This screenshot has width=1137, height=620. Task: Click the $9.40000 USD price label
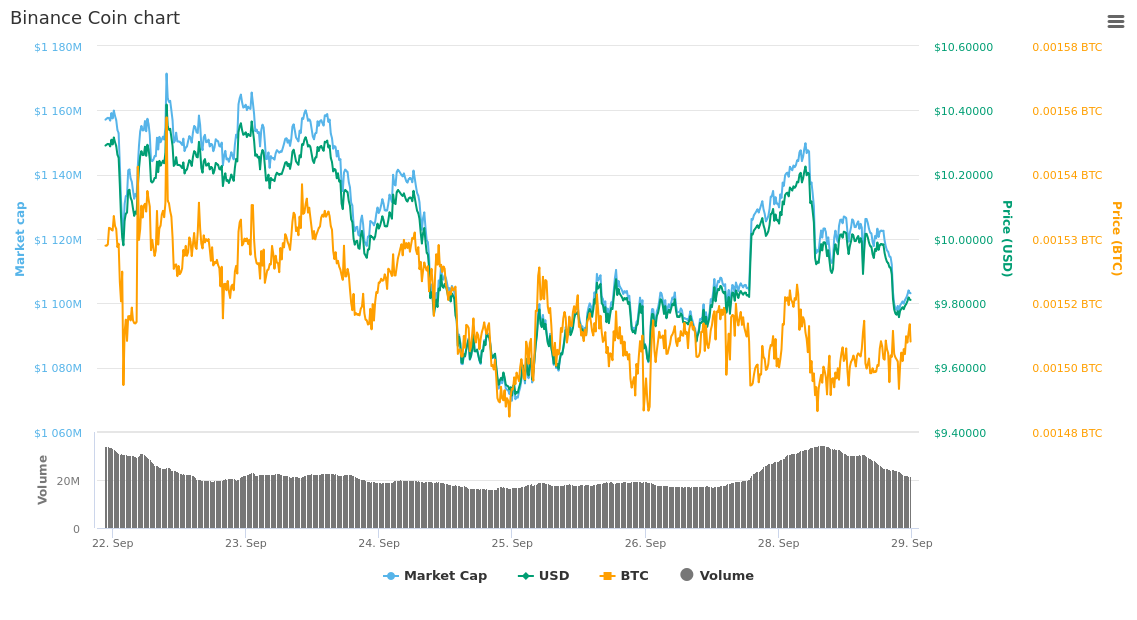point(960,433)
